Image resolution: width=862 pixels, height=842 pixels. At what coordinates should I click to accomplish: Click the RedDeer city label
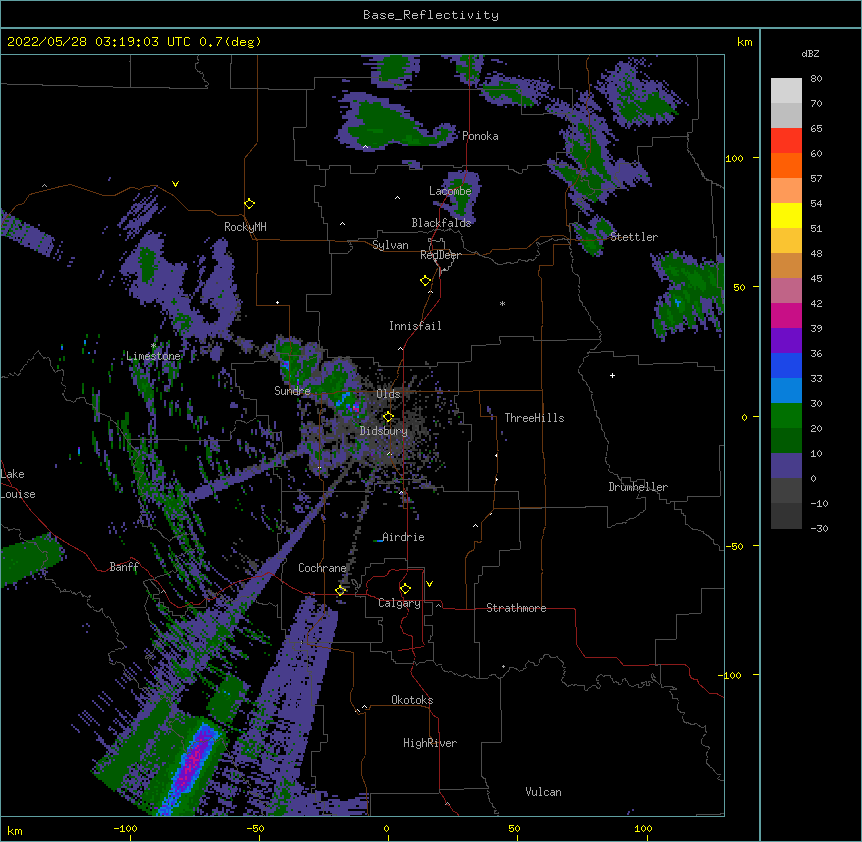(440, 255)
